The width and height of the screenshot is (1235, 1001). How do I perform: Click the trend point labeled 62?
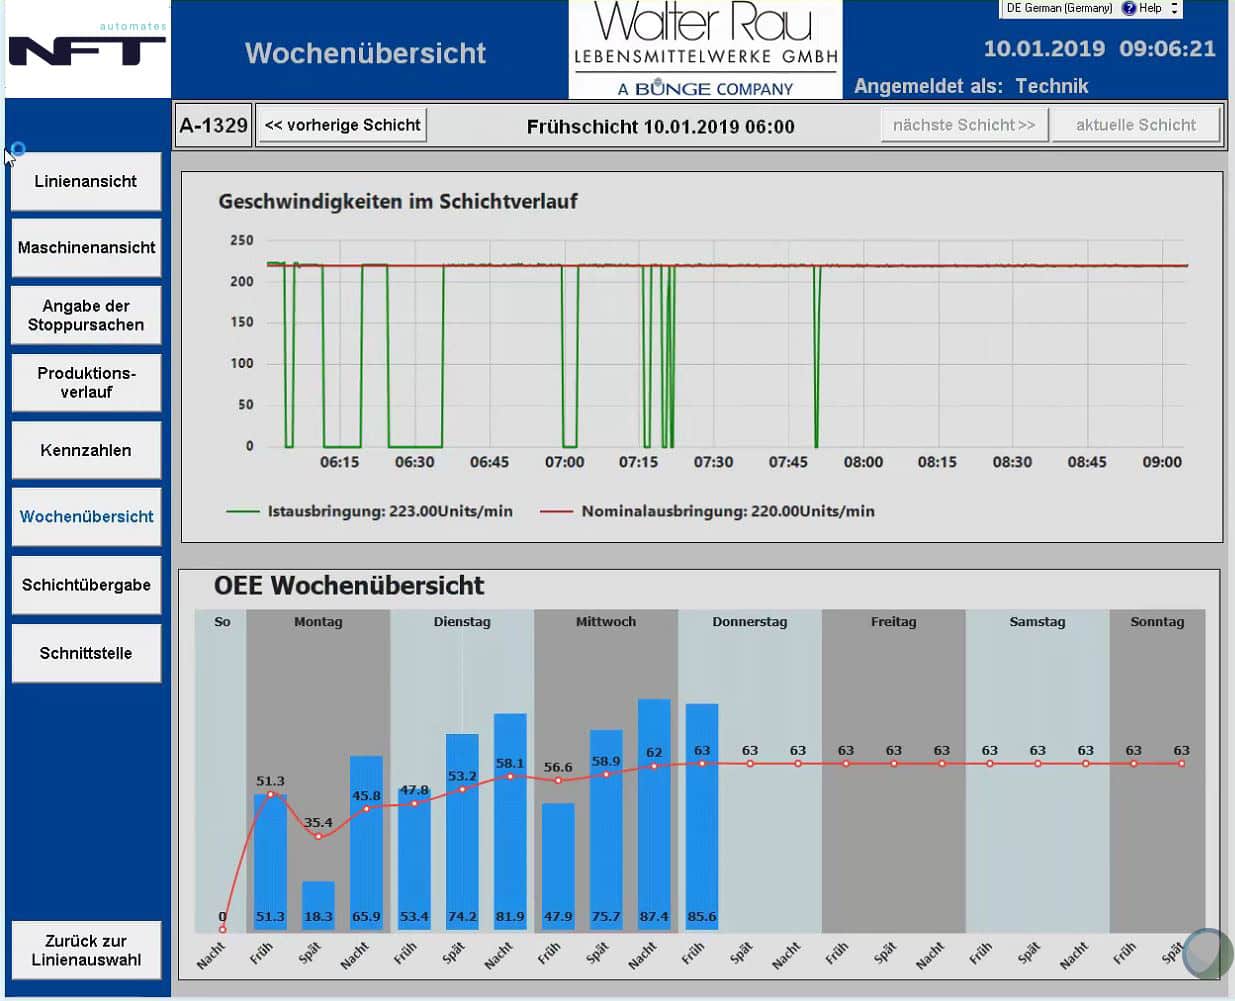[x=654, y=766]
